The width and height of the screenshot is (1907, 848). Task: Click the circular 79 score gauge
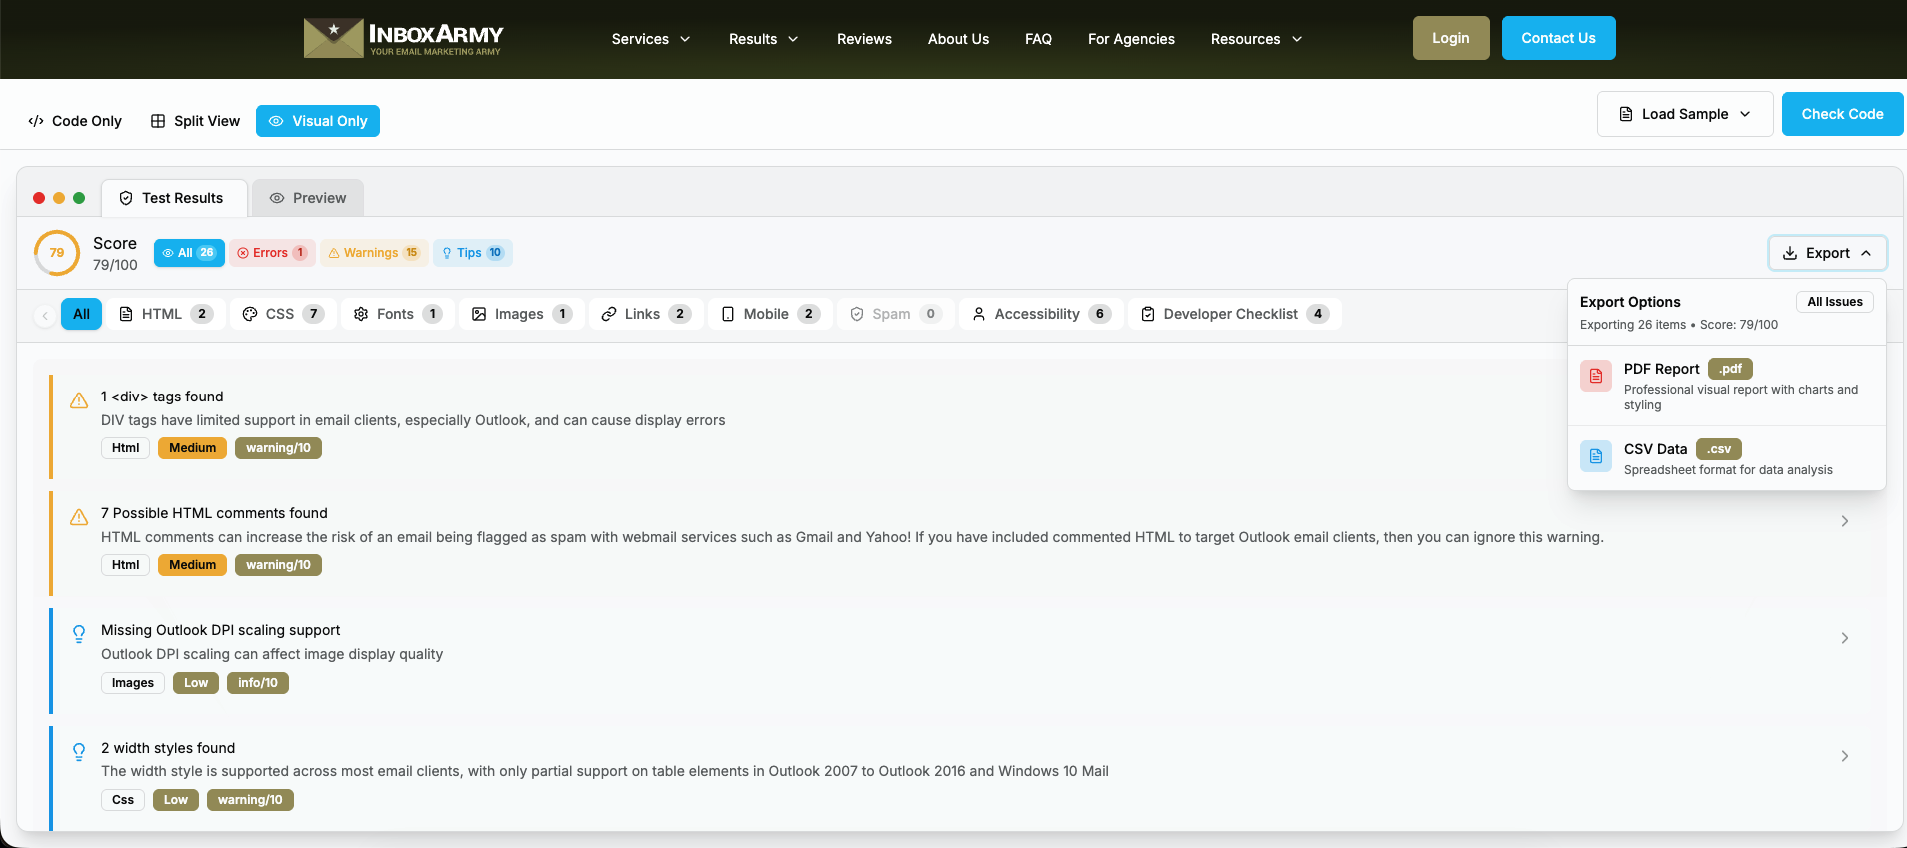pos(57,253)
